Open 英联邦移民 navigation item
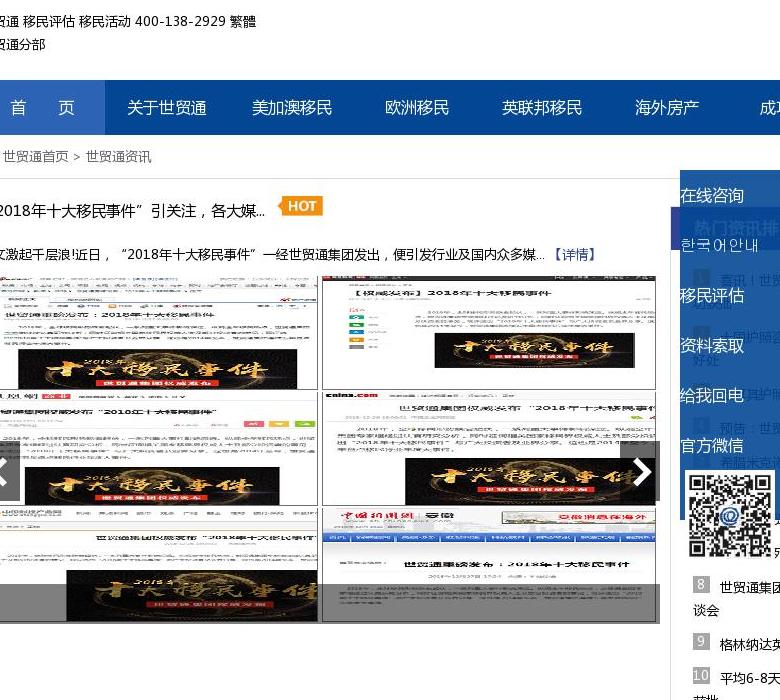The height and width of the screenshot is (700, 780). 542,107
